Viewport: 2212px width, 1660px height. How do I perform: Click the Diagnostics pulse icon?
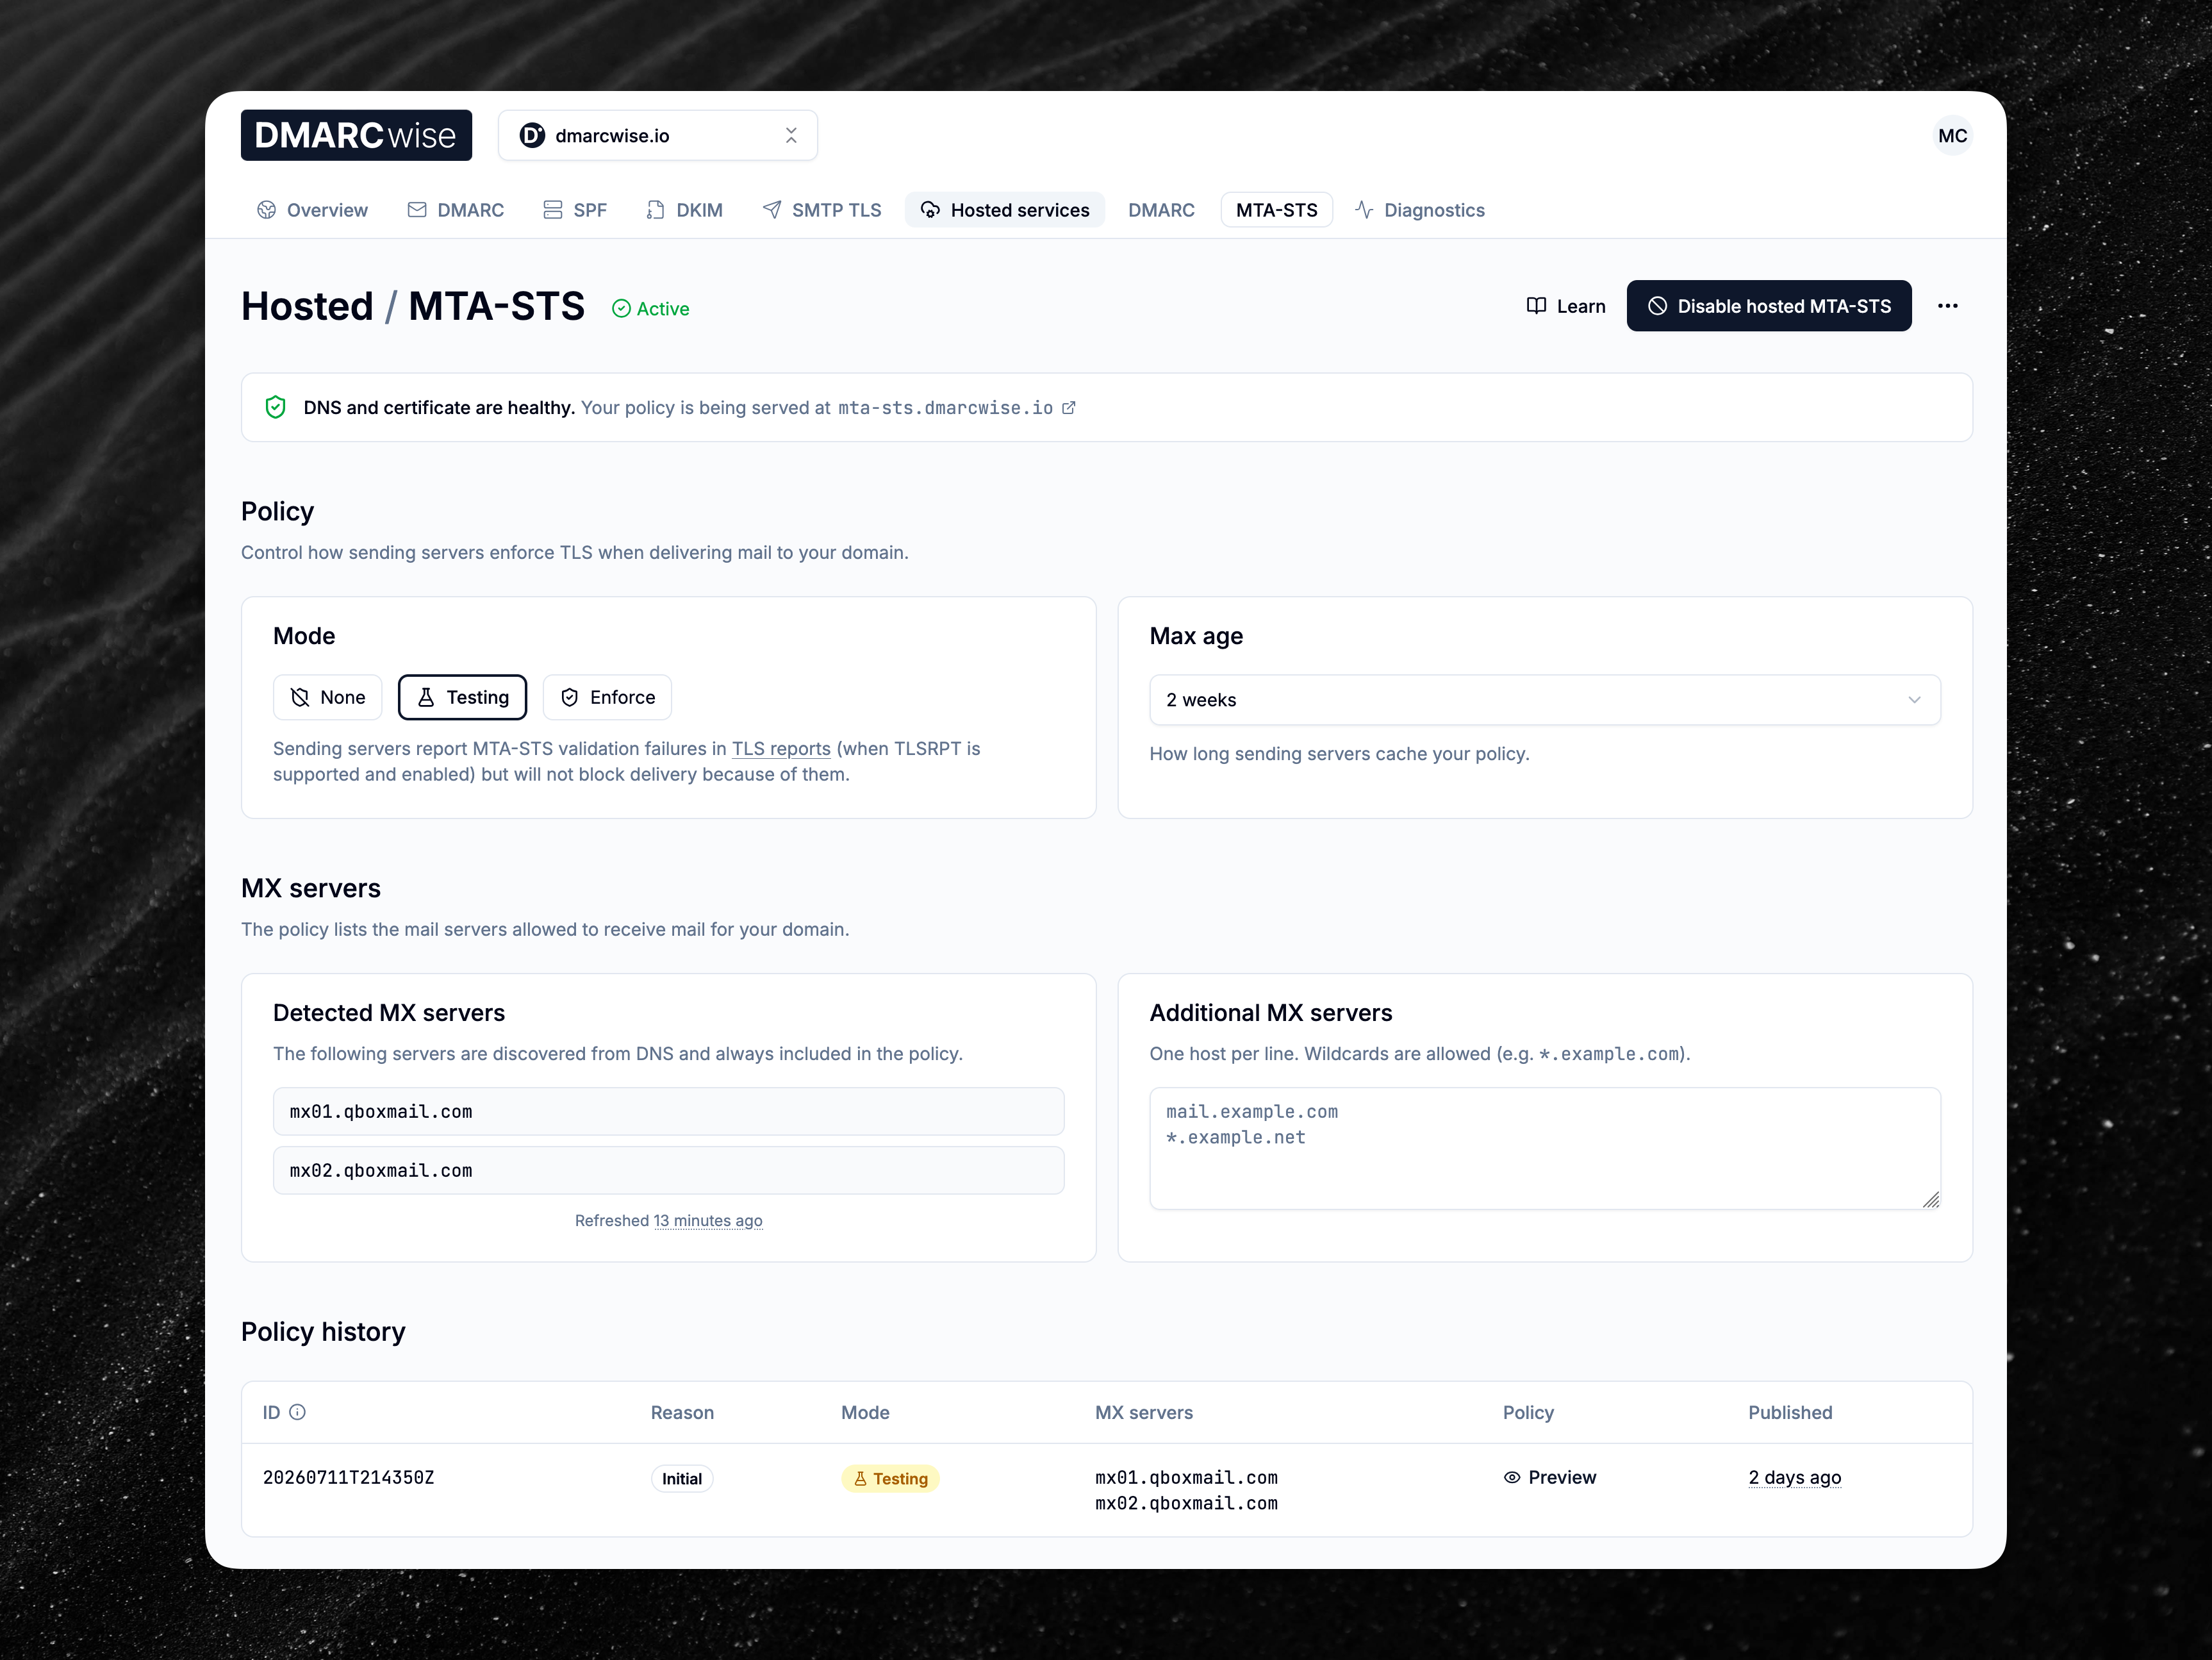[x=1364, y=210]
